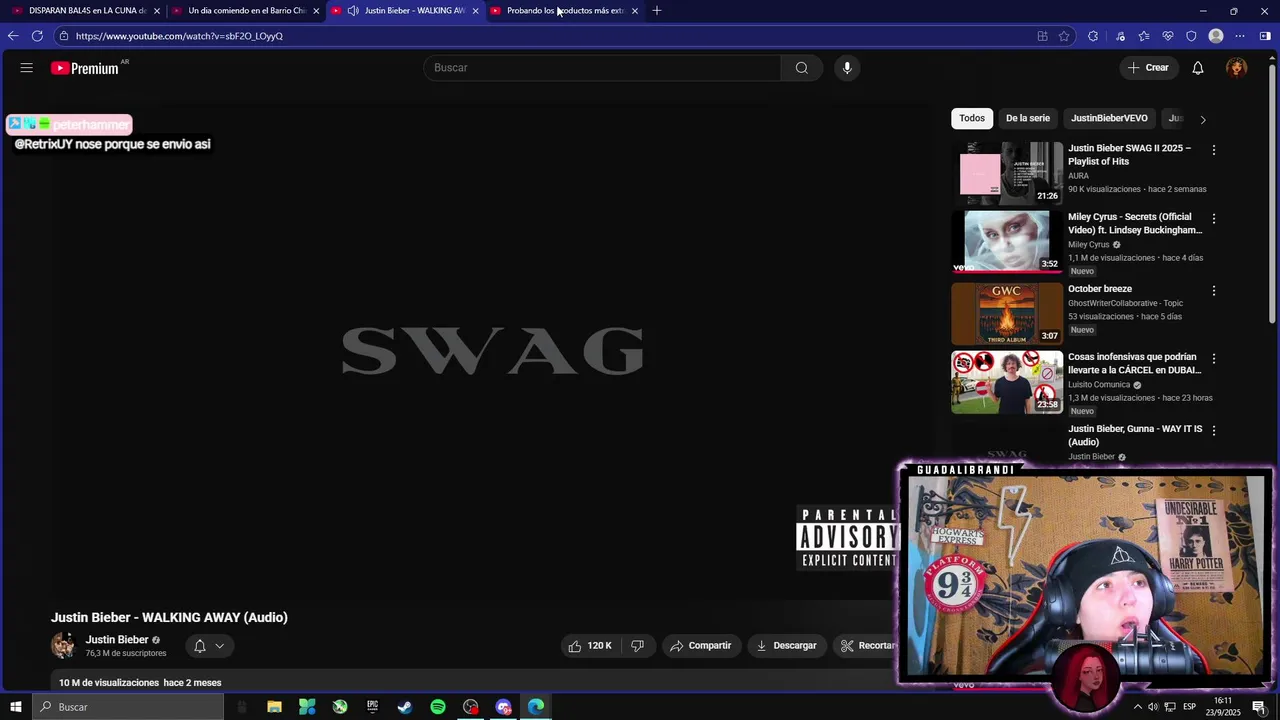1280x720 pixels.
Task: Click the search magnifier button
Action: pyautogui.click(x=802, y=68)
